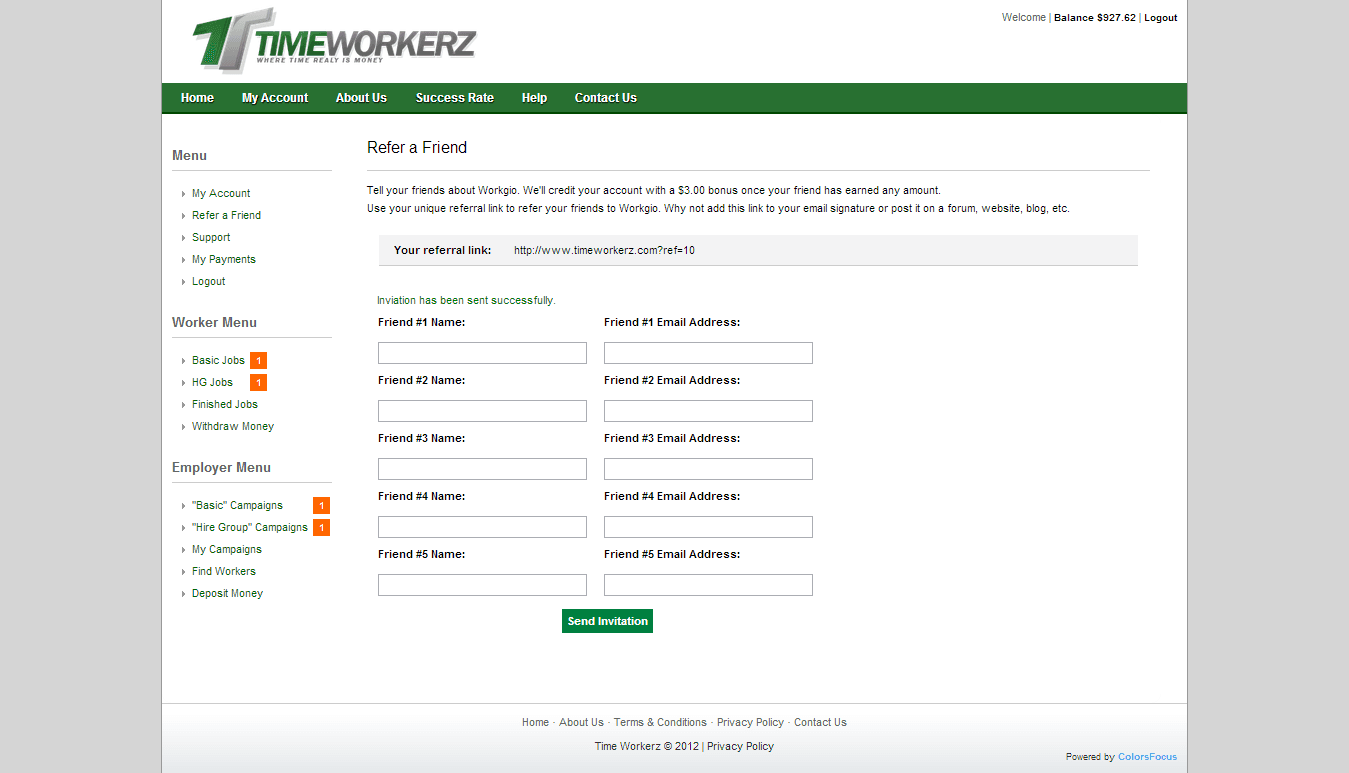Open Deposit Money link

(227, 594)
